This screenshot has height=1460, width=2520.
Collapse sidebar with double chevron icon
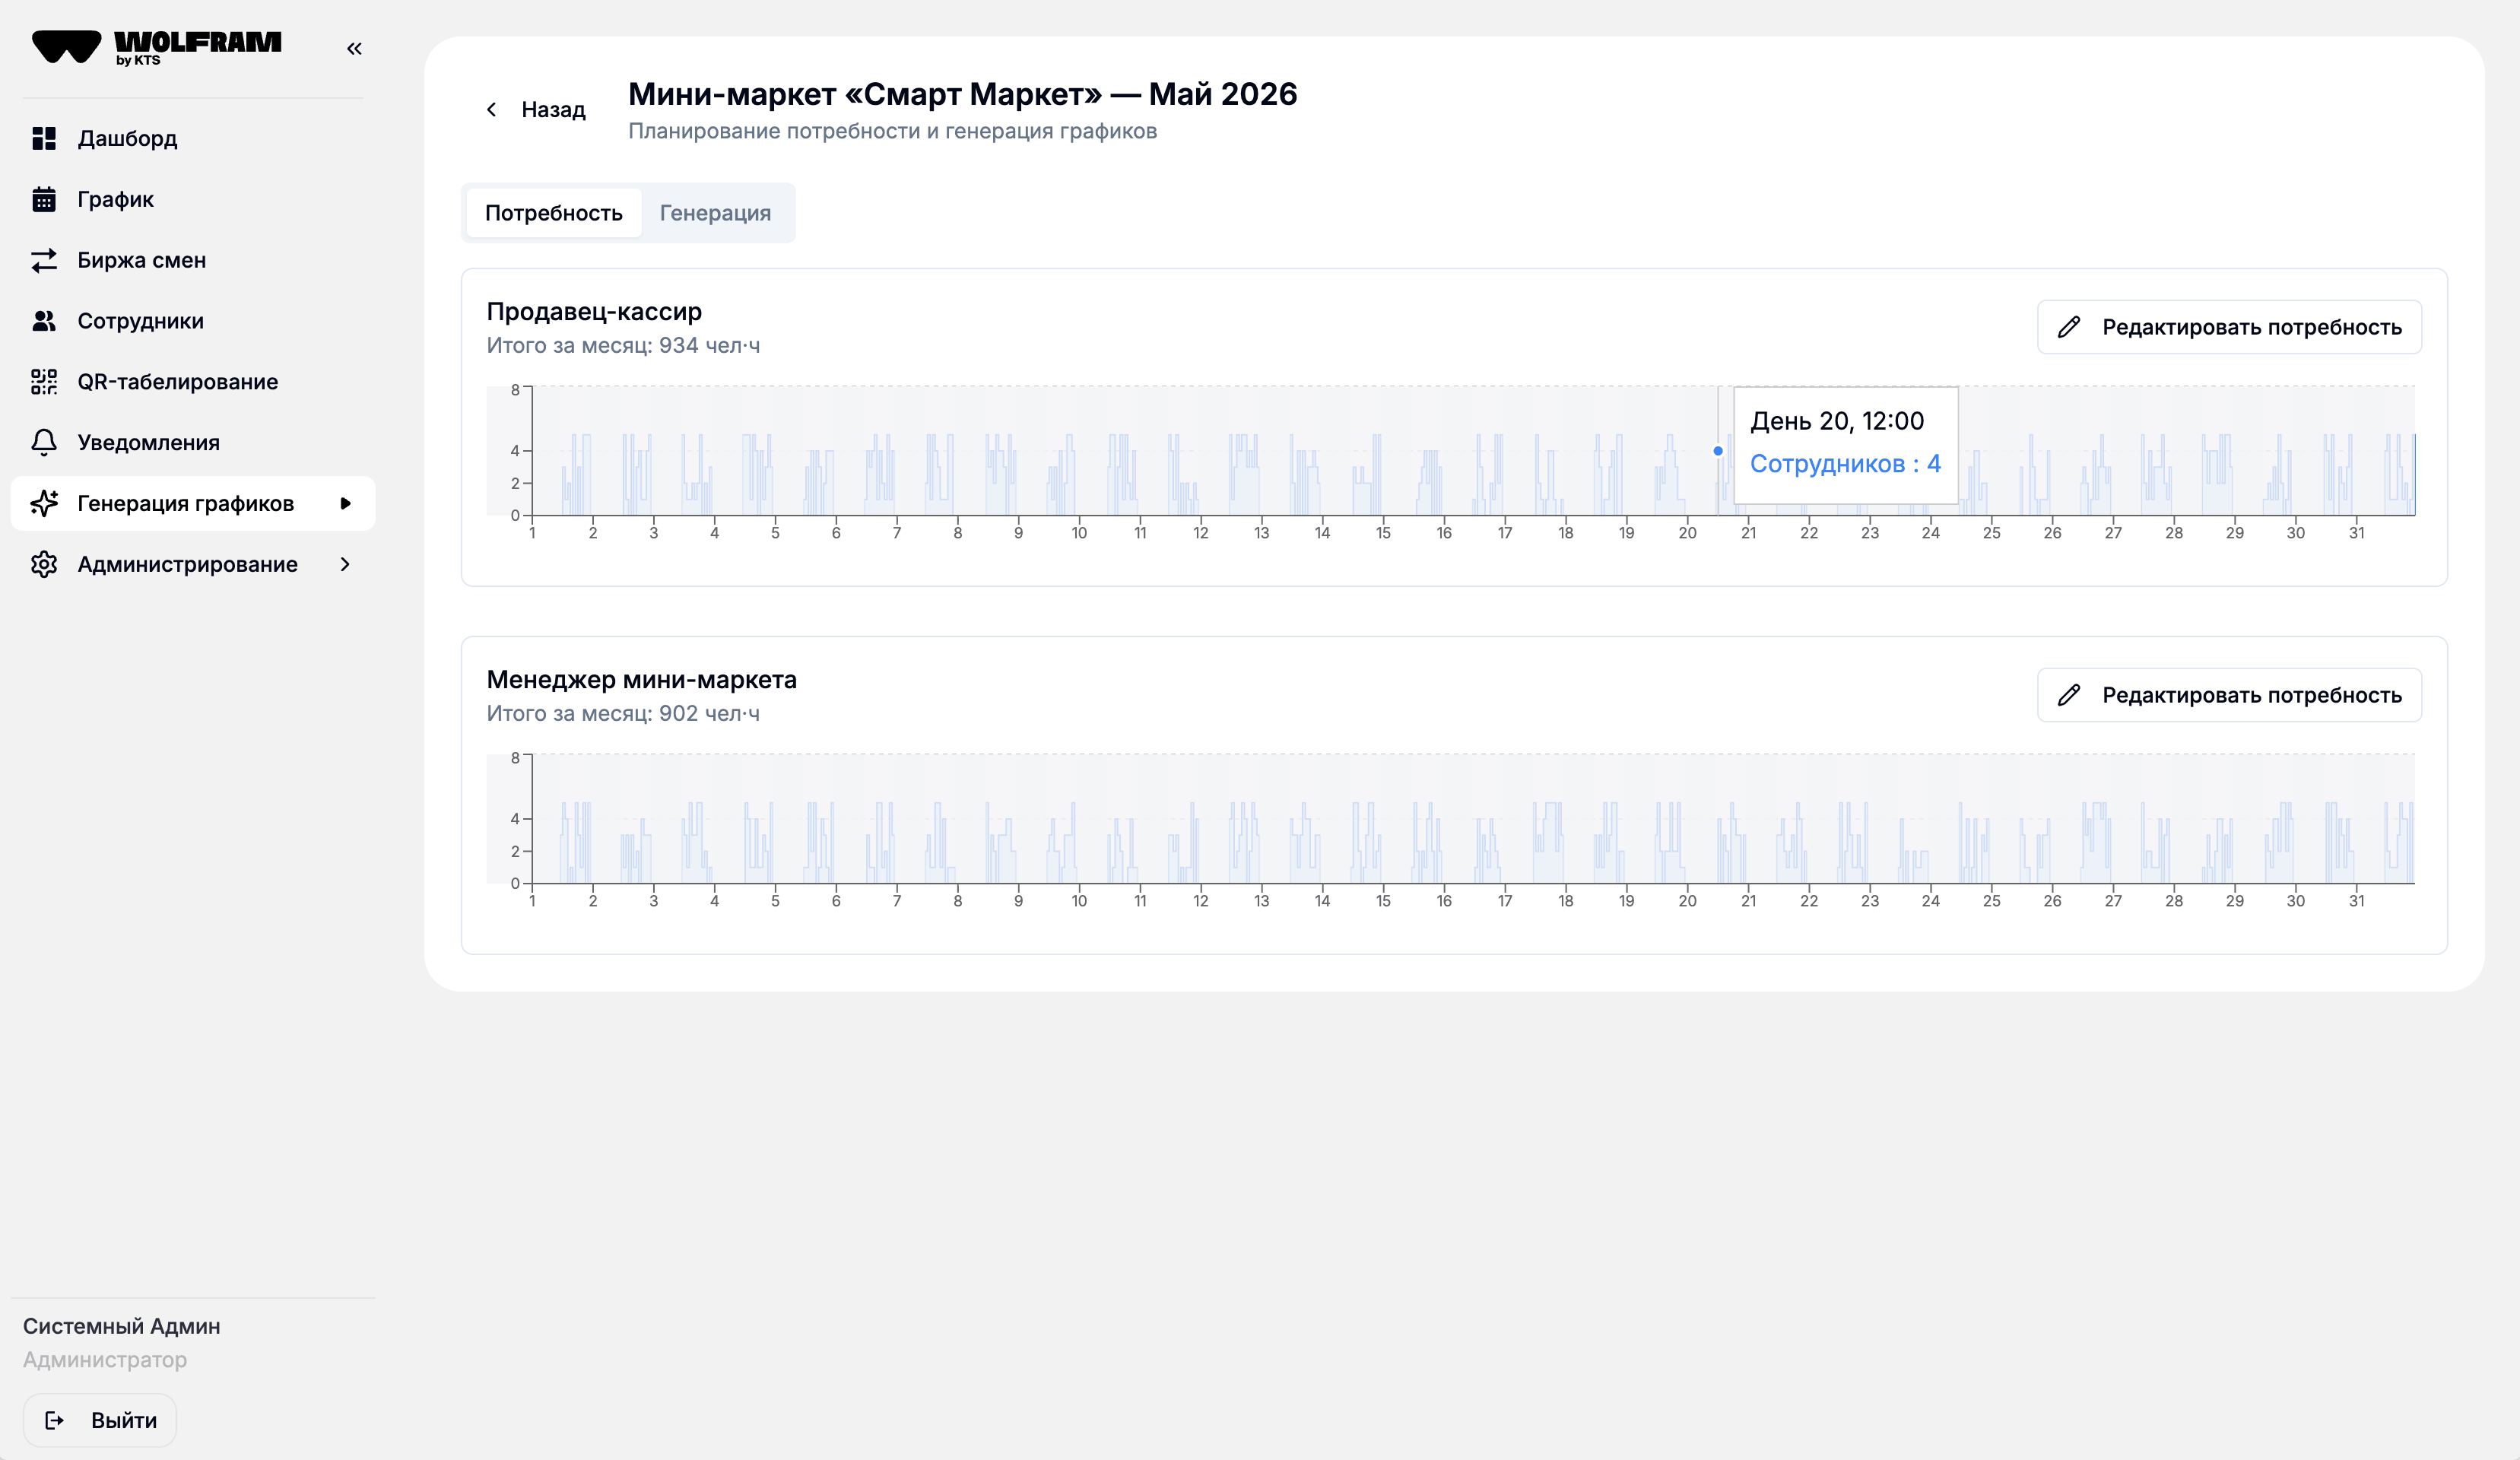tap(354, 48)
